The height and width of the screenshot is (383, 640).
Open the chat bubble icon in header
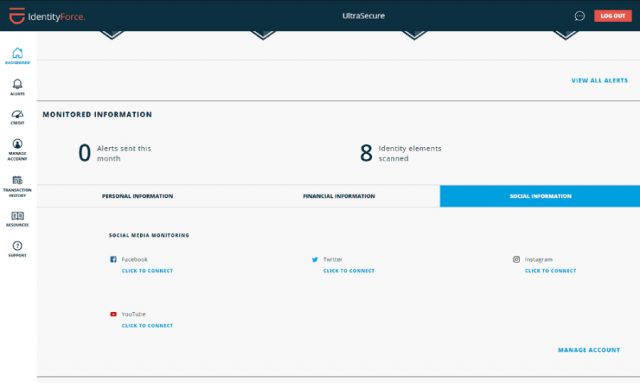coord(580,16)
